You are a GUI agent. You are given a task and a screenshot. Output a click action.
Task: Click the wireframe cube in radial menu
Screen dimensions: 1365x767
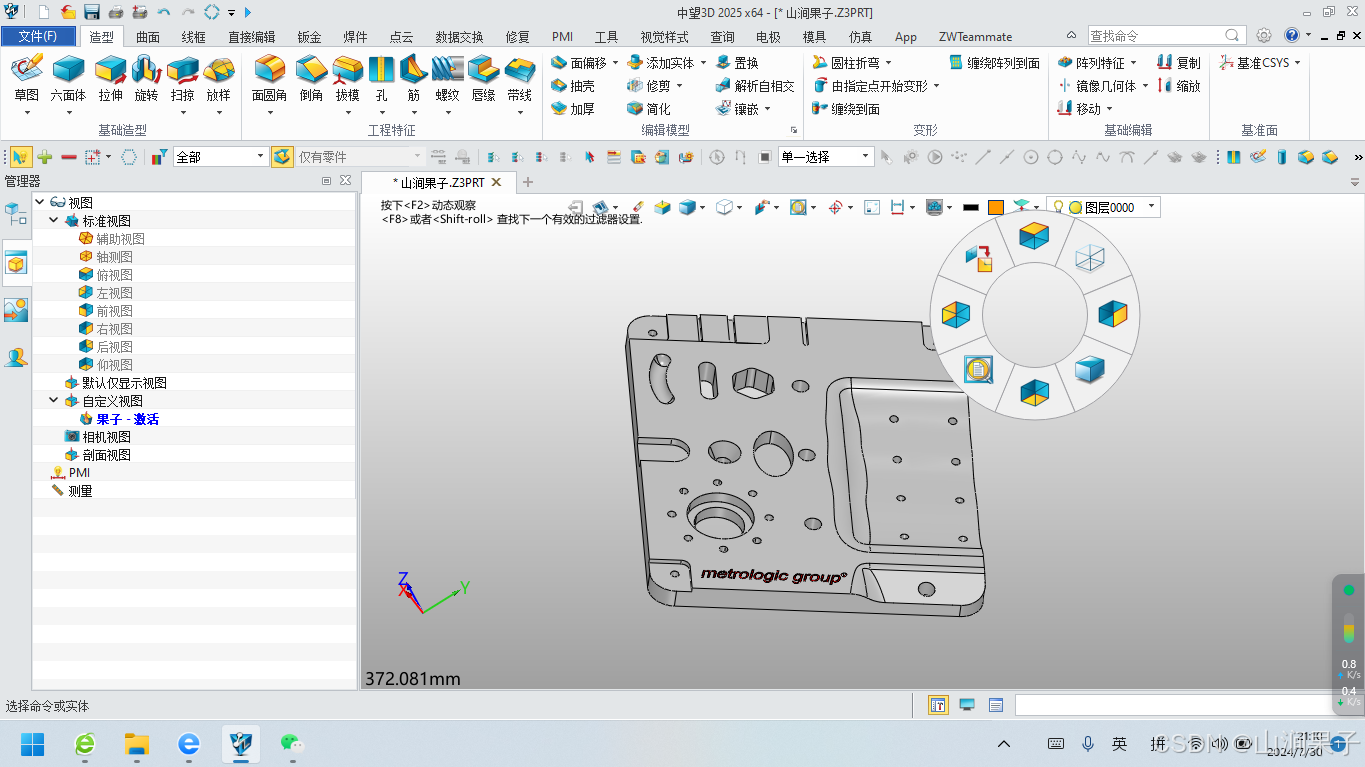pyautogui.click(x=1088, y=258)
